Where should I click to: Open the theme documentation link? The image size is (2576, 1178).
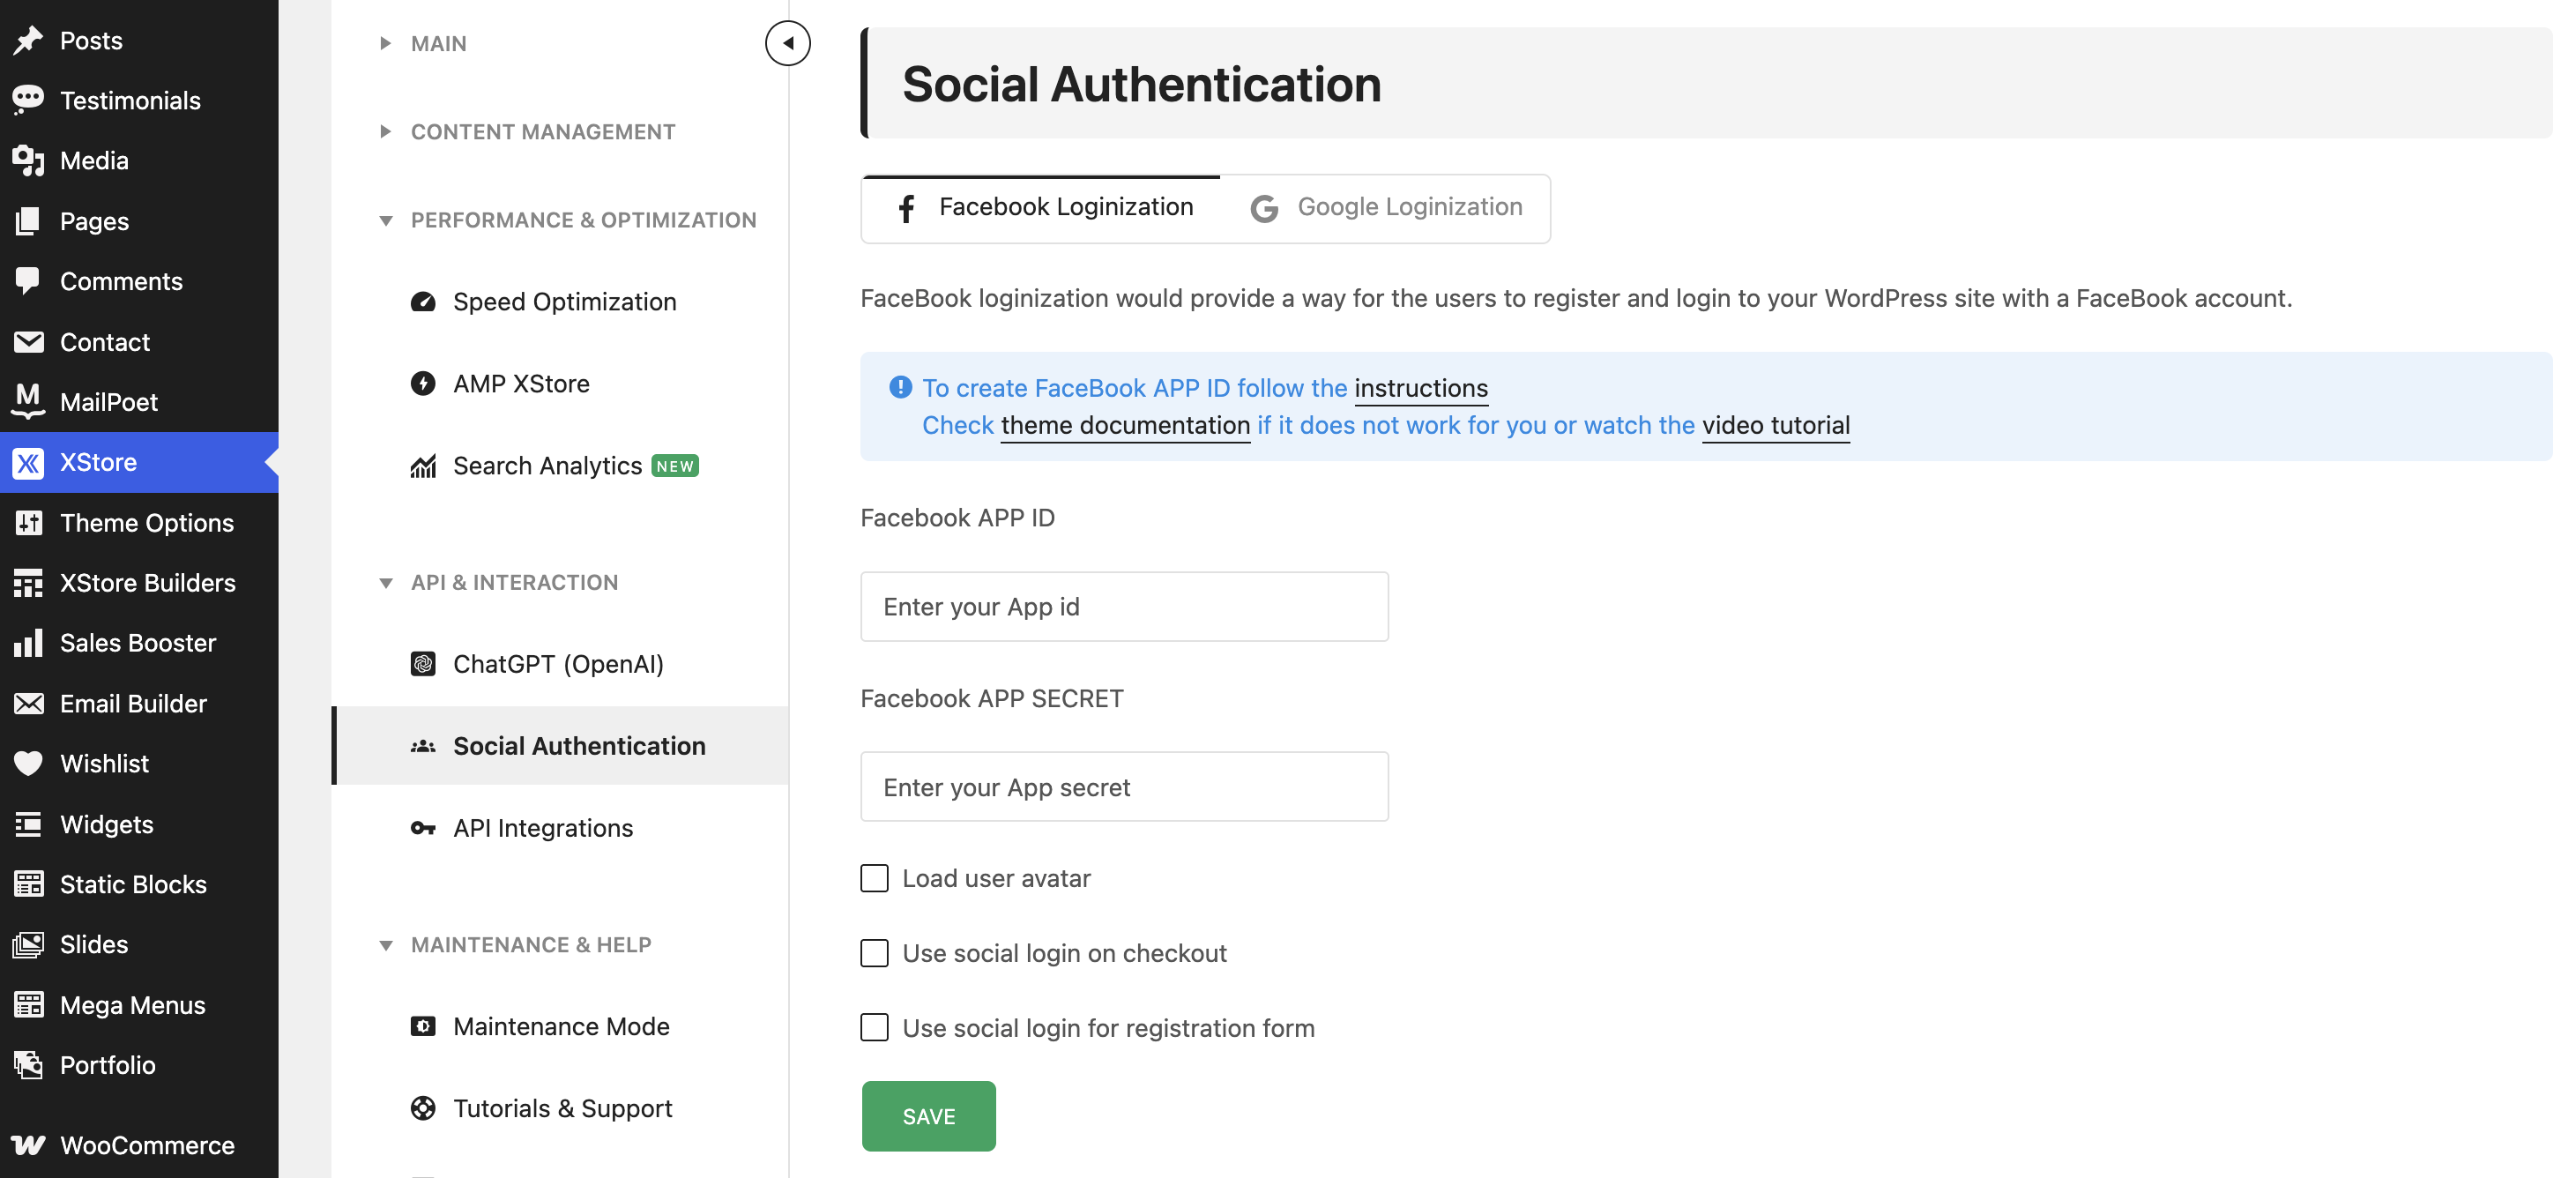(1125, 425)
